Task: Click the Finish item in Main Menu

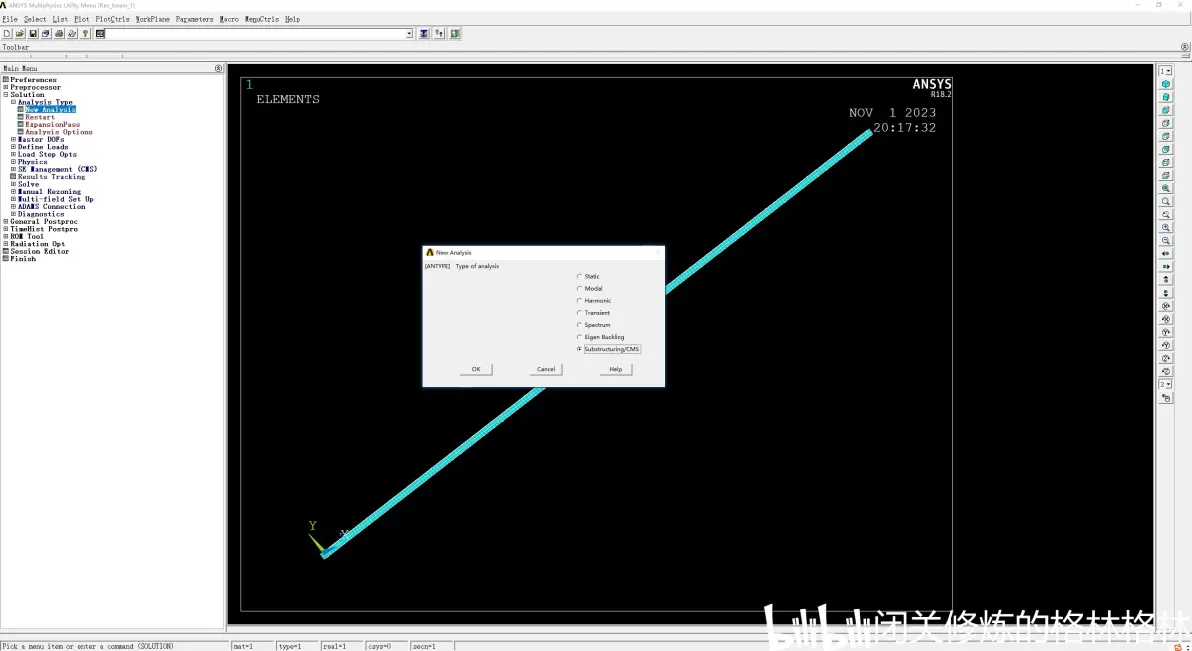Action: click(23, 259)
